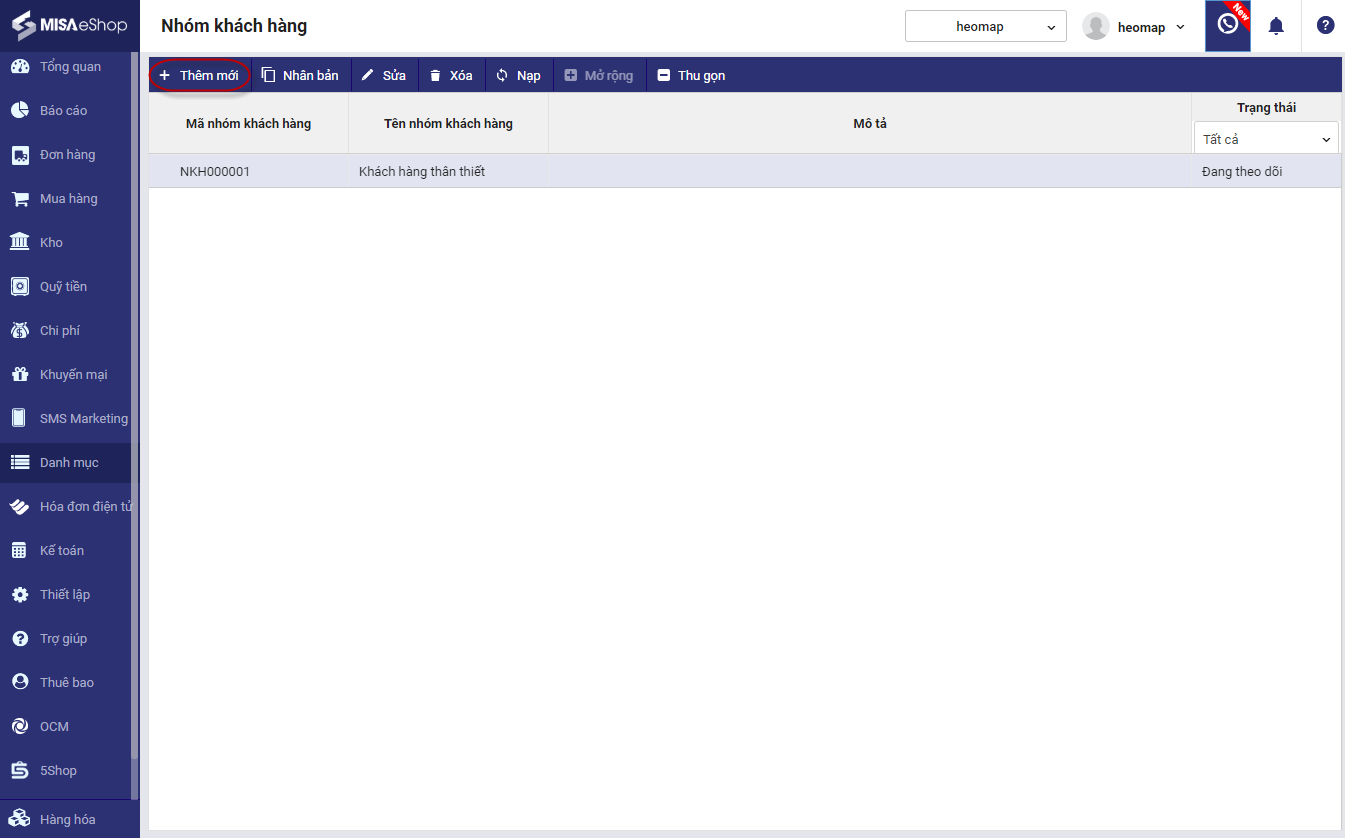
Task: Expand the heomap user account menu
Action: (x=1180, y=27)
